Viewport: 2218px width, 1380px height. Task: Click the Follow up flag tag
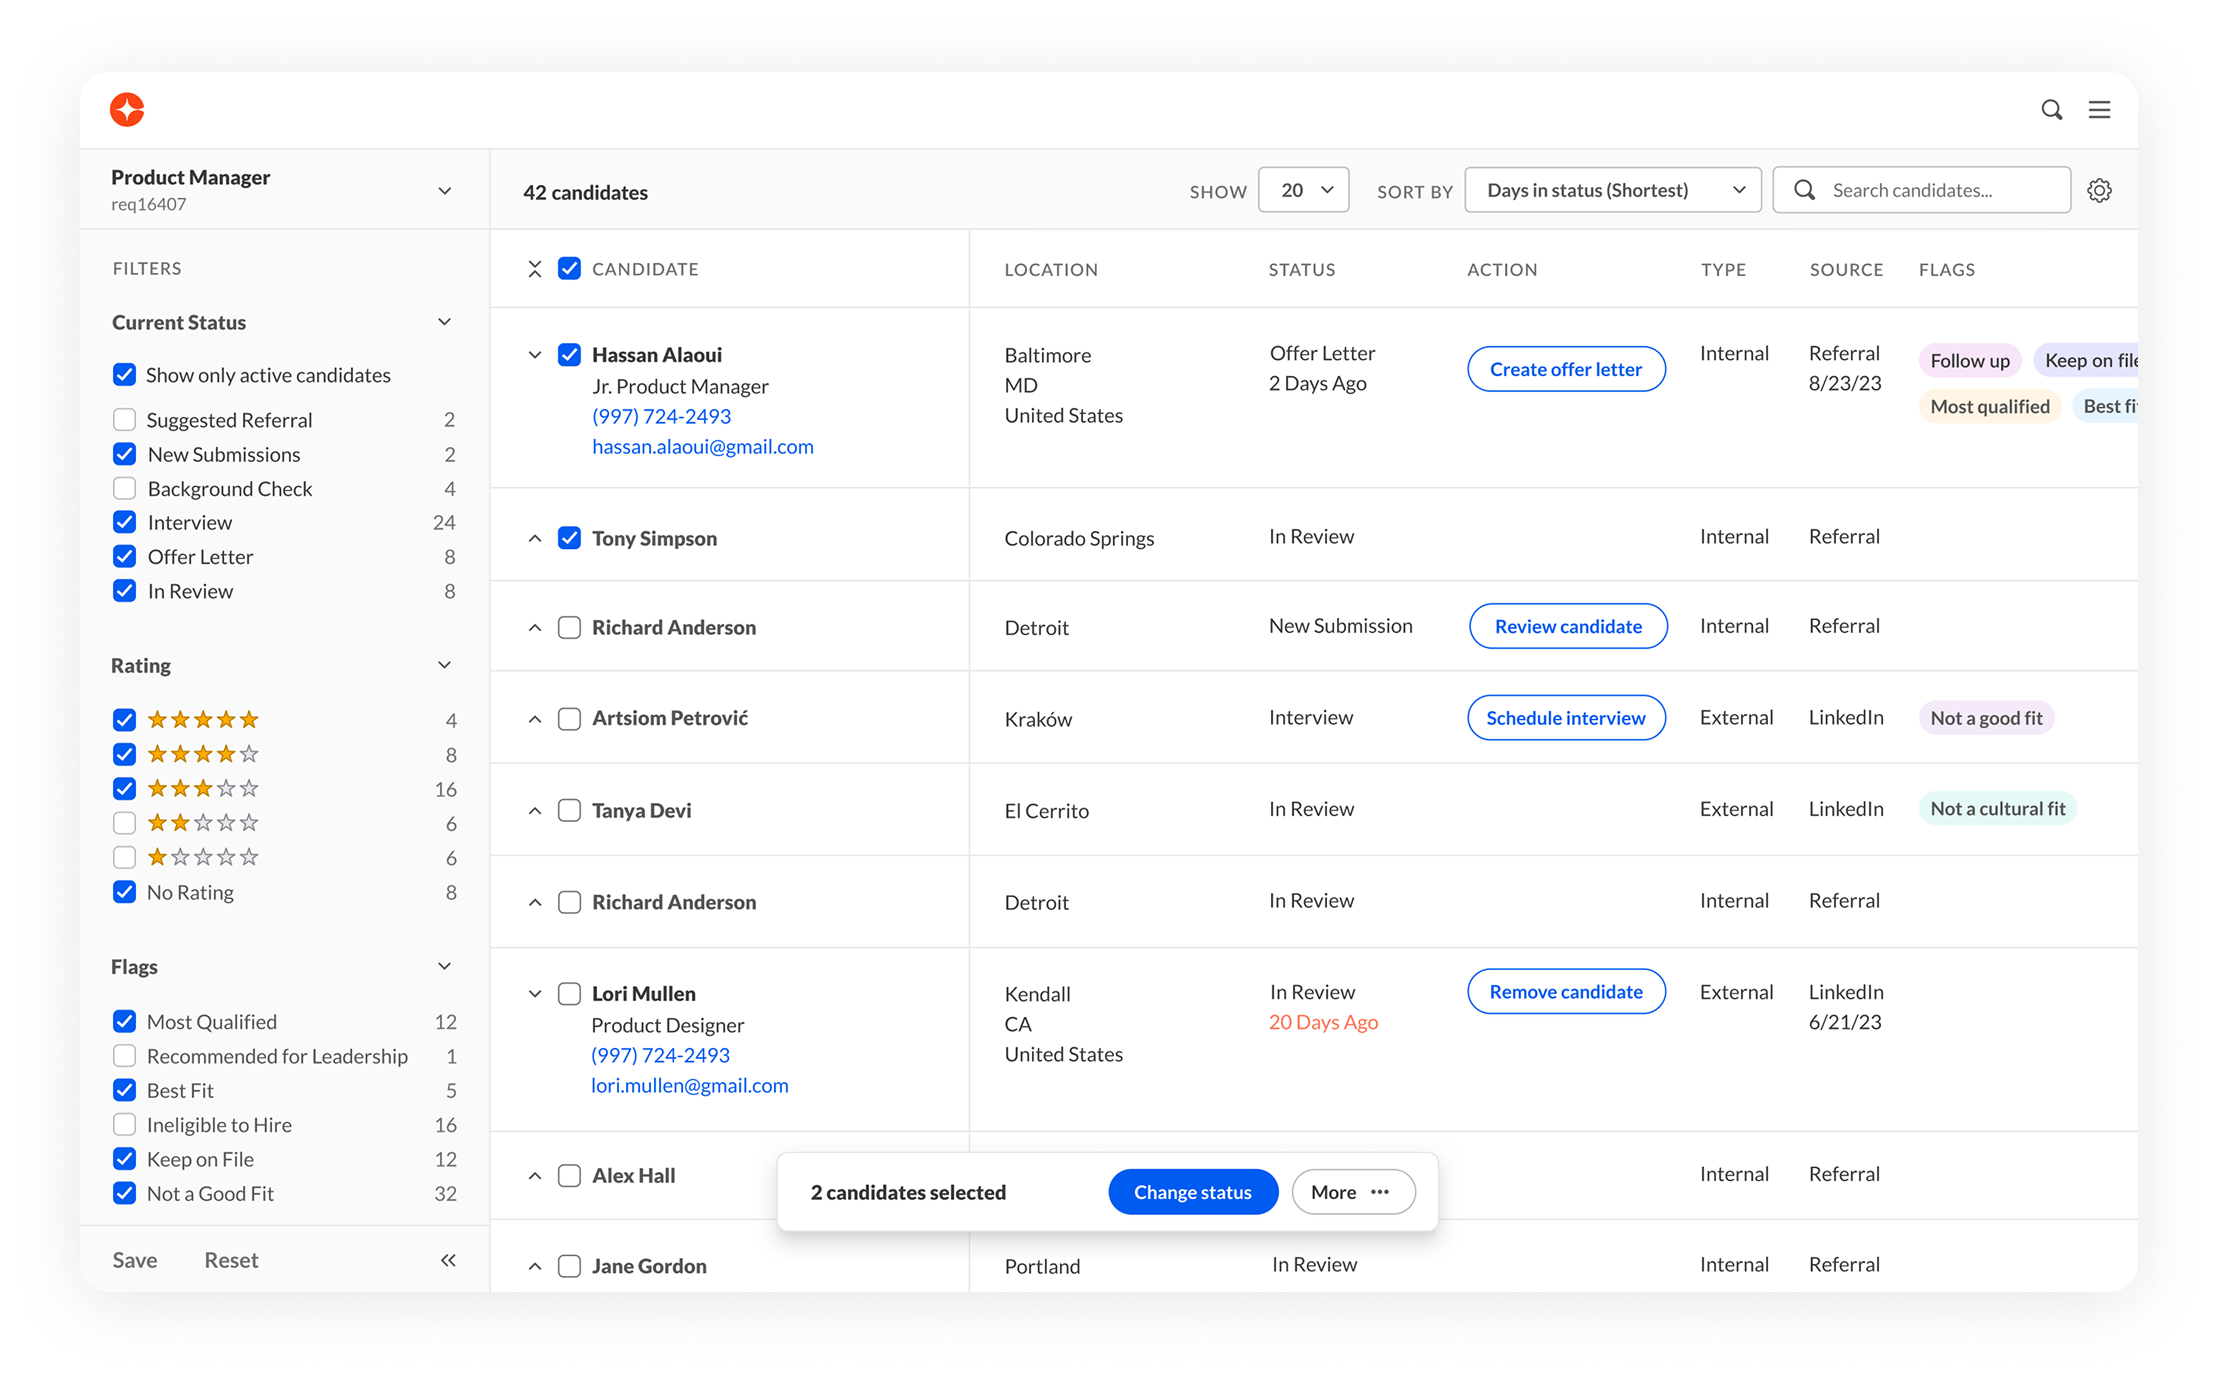(1969, 361)
